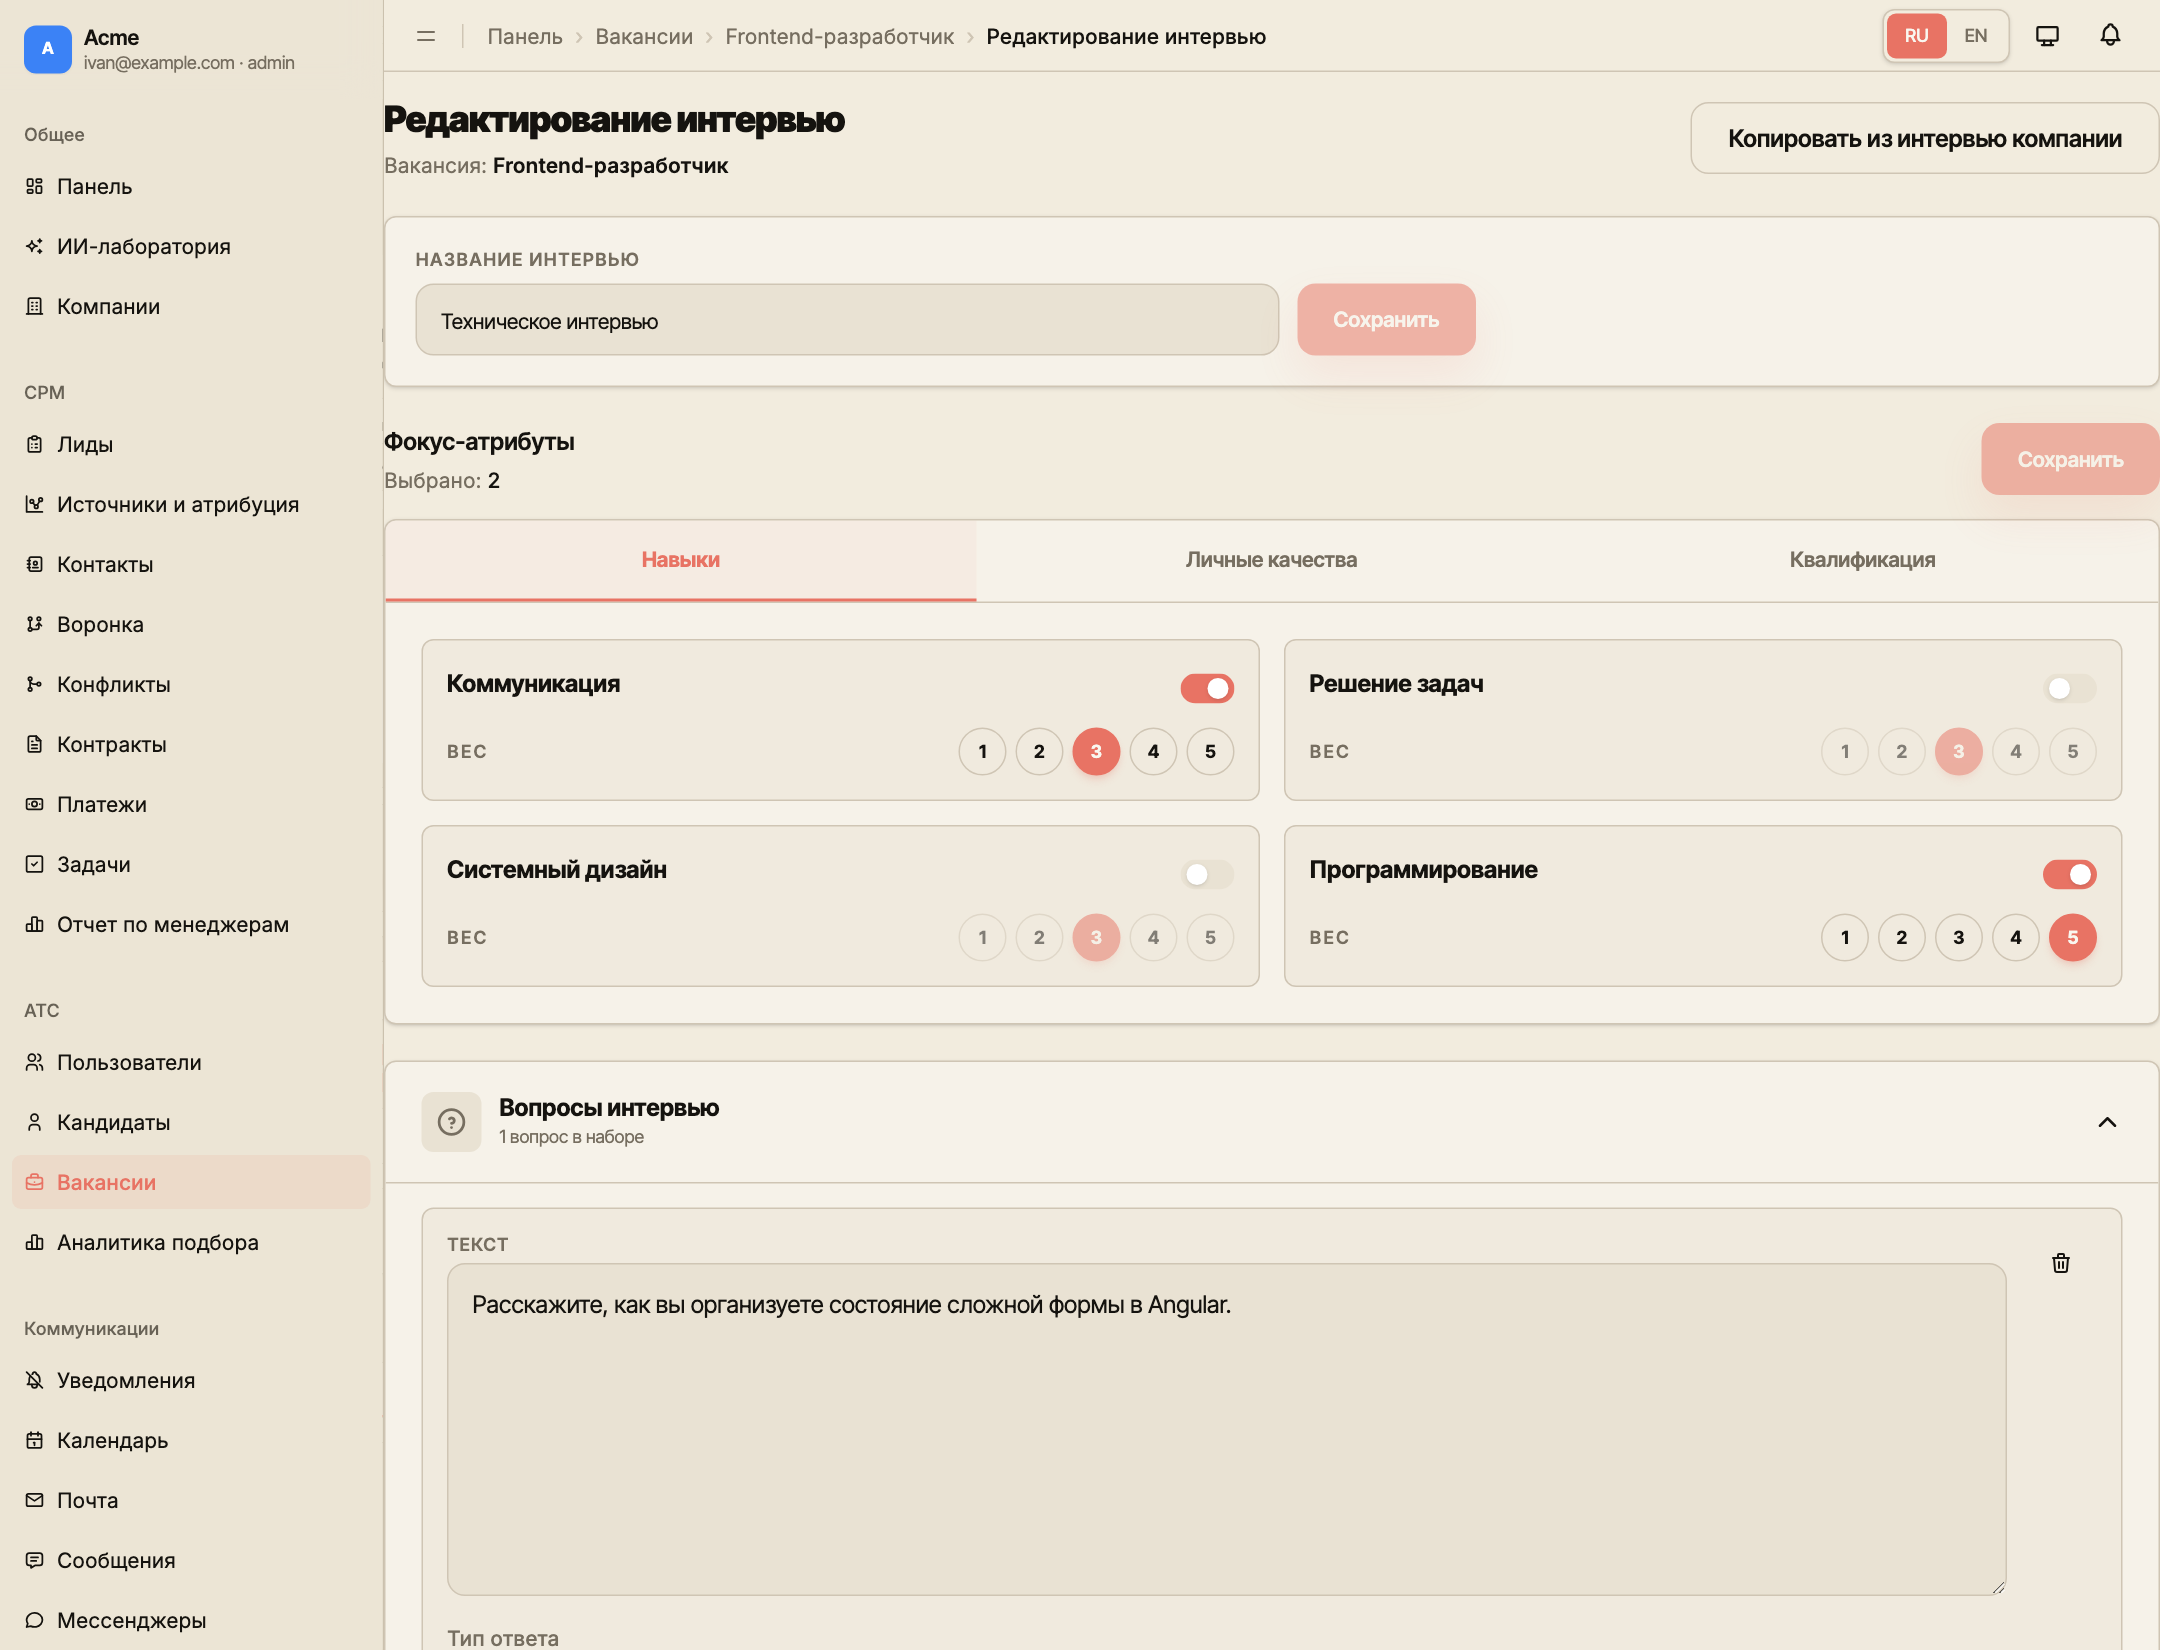The height and width of the screenshot is (1650, 2160).
Task: Set Коммуникация weight to 2
Action: [1040, 752]
